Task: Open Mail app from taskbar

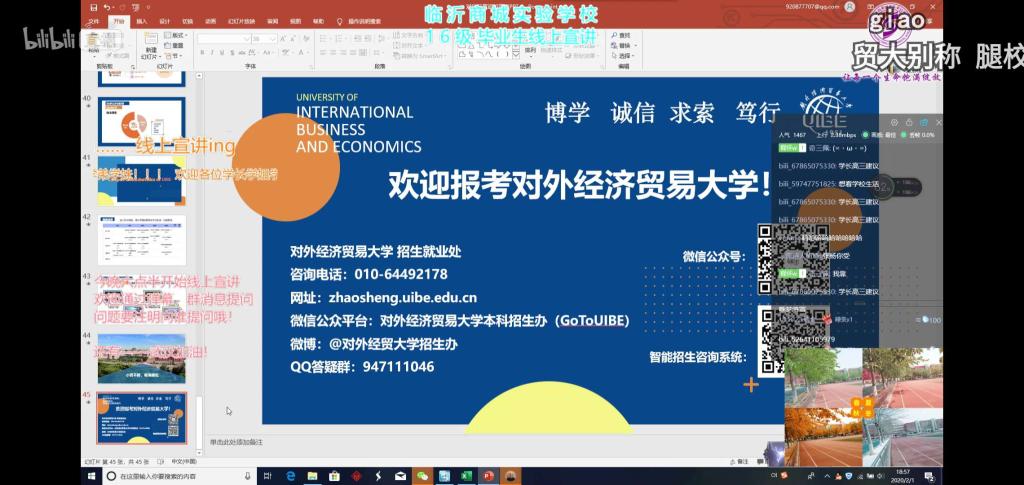Action: click(400, 476)
